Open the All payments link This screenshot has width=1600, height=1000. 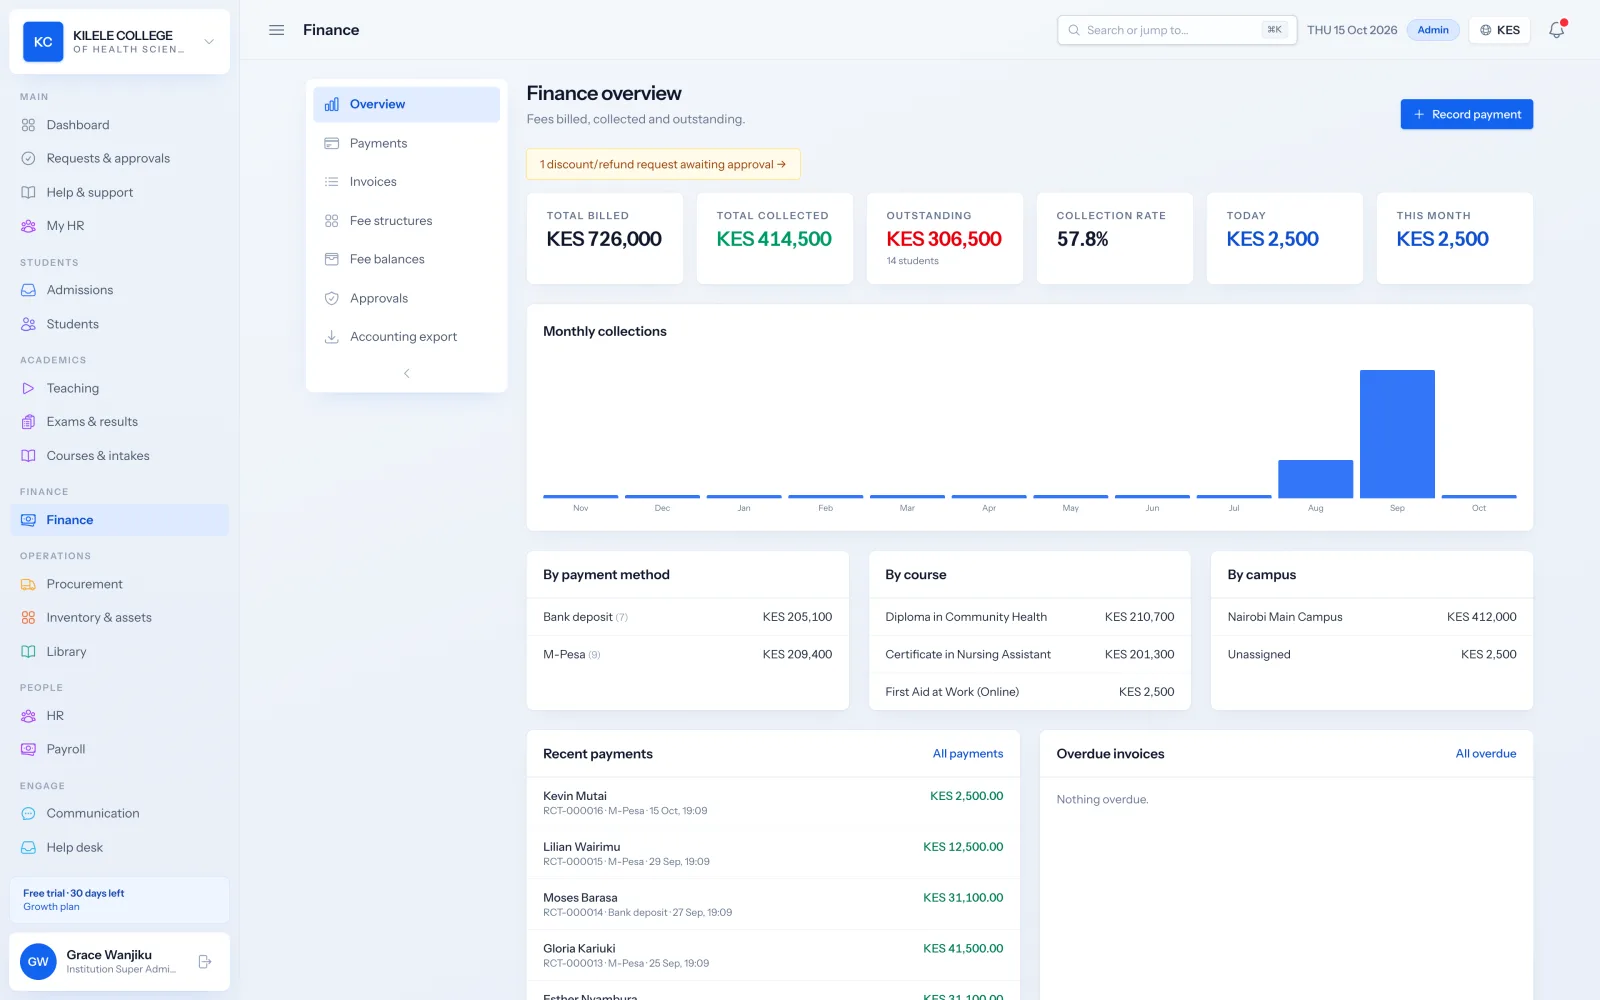coord(967,754)
